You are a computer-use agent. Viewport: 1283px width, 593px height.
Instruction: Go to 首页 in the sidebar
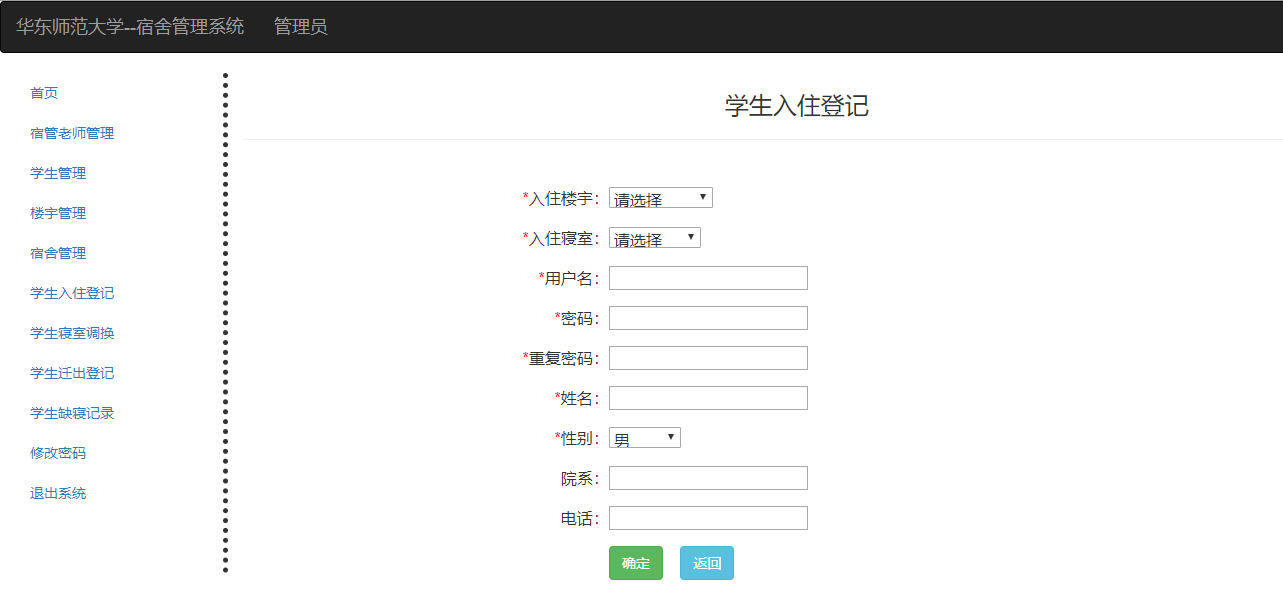pyautogui.click(x=44, y=93)
